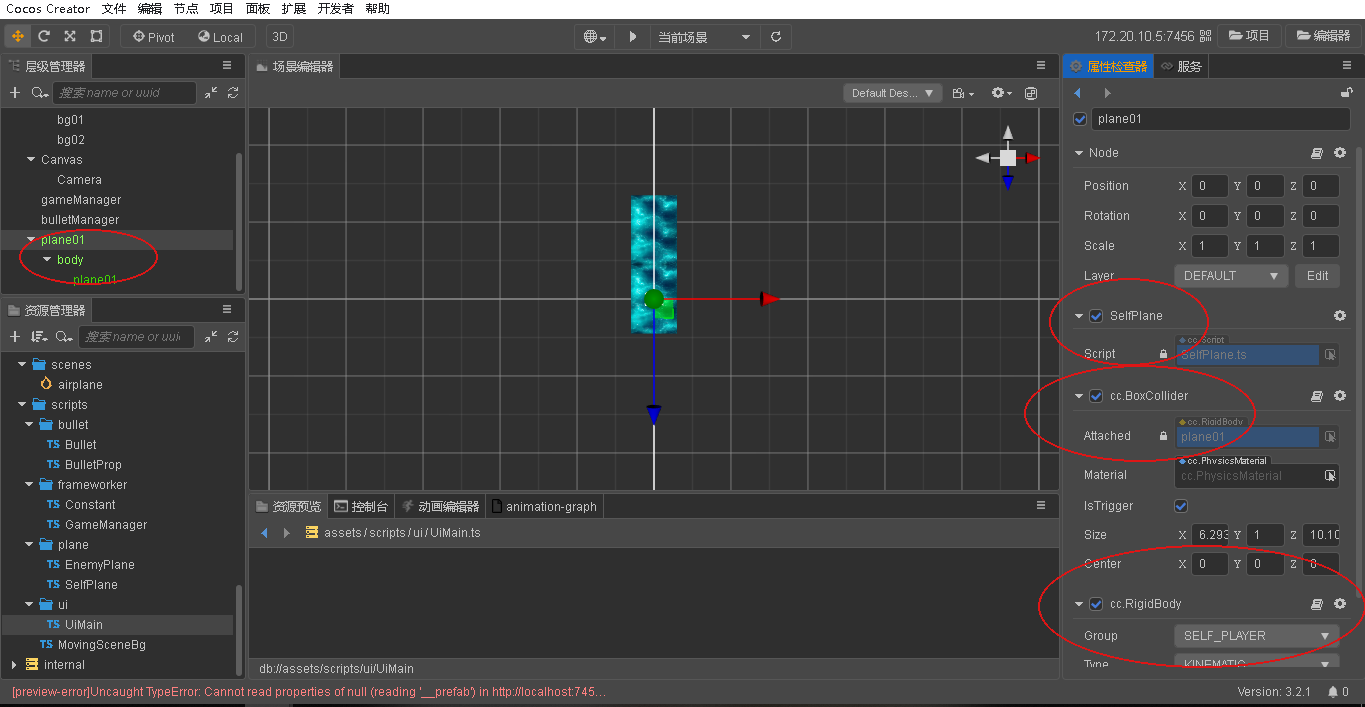This screenshot has width=1365, height=707.
Task: Open Node section help book icon
Action: tap(1317, 153)
